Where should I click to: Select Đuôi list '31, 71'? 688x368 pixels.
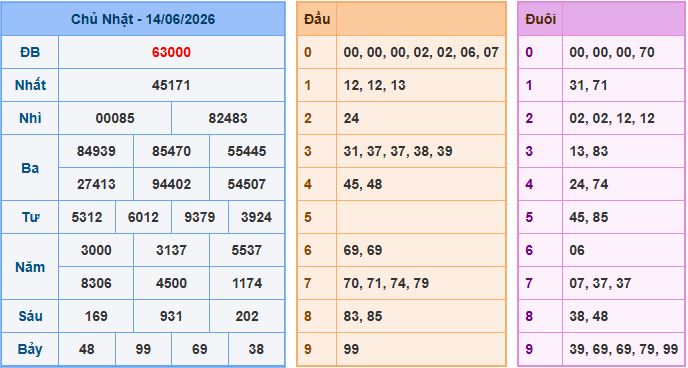[588, 86]
